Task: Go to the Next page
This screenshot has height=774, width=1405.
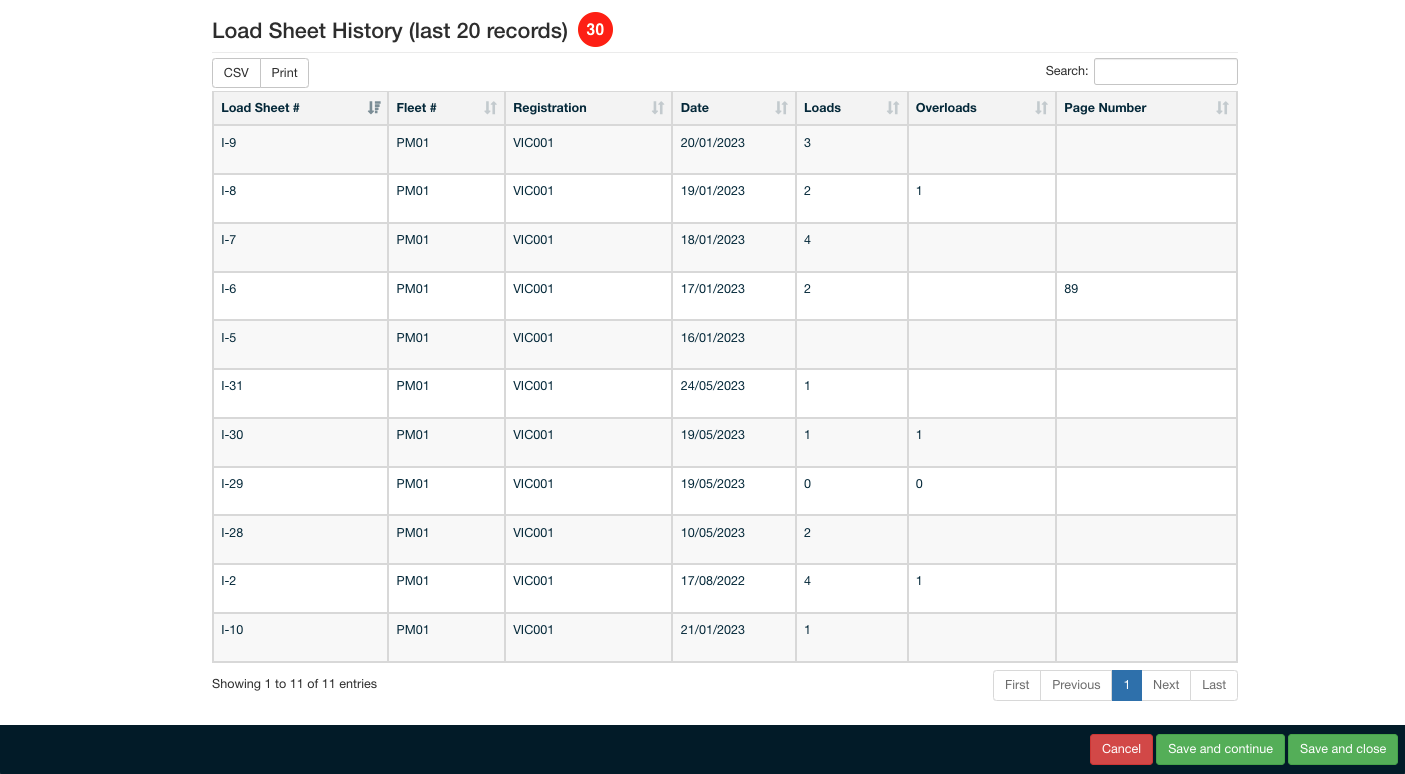Action: (1165, 684)
